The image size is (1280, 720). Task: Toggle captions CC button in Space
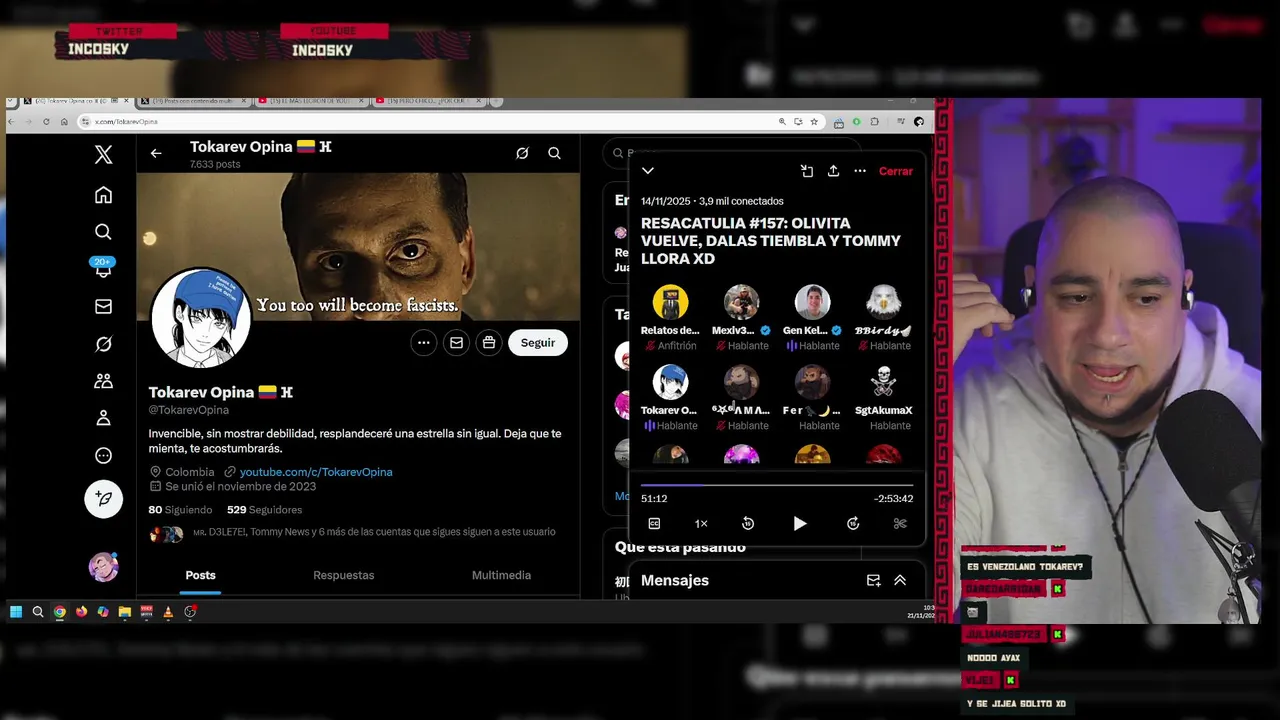tap(654, 524)
